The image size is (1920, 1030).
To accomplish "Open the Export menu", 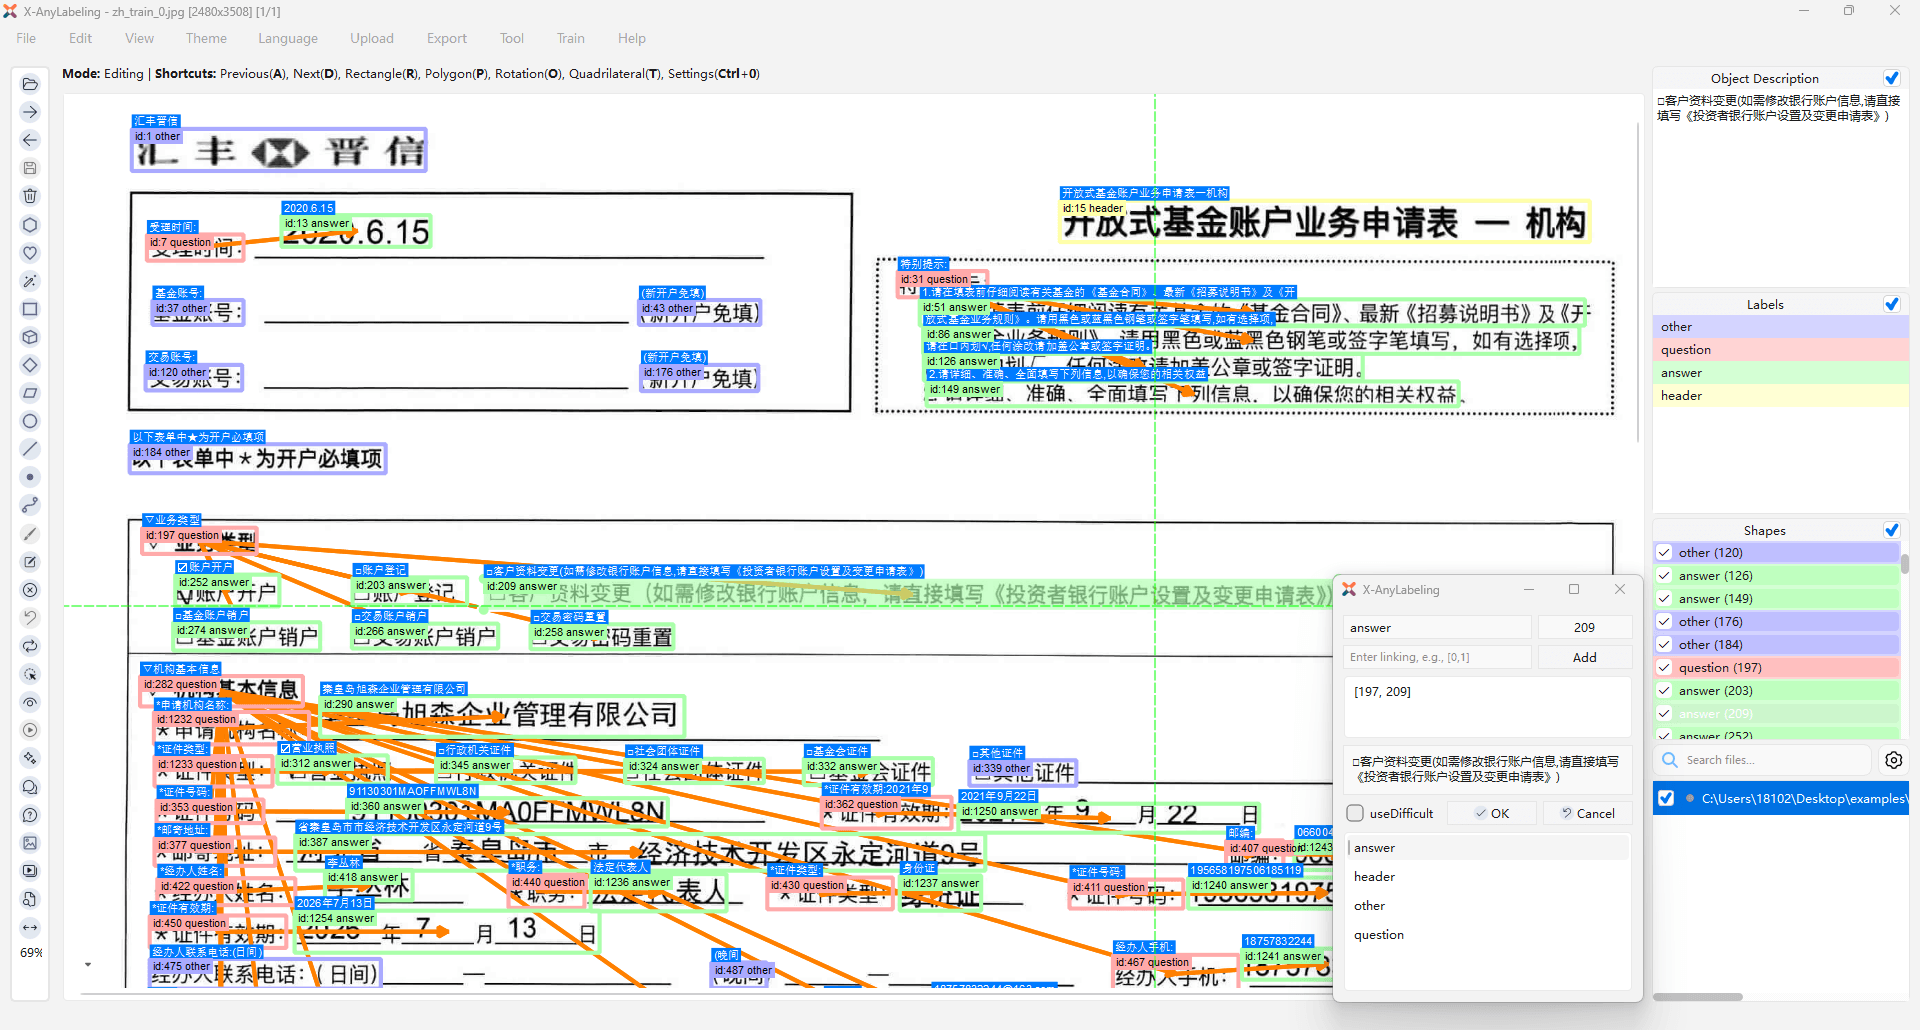I will (x=447, y=38).
